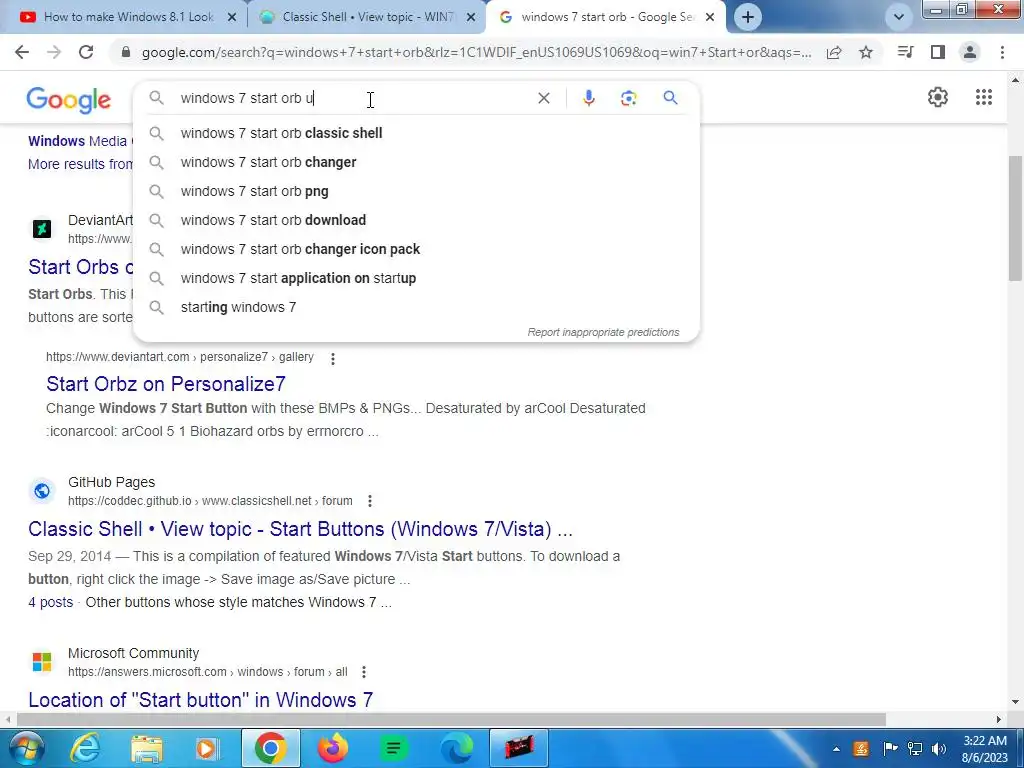
Task: Click the Google logo
Action: point(69,100)
